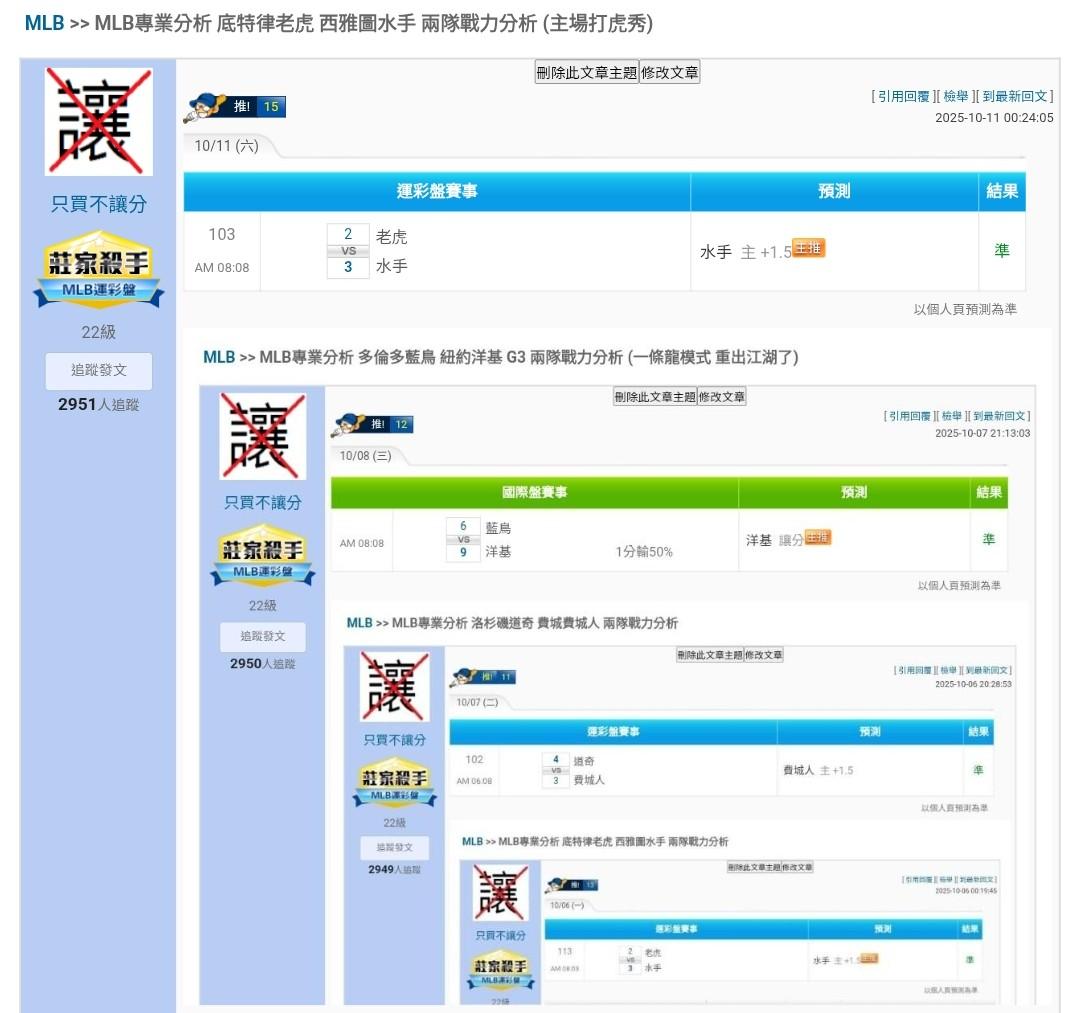Screen dimensions: 1080x1013
Task: Click the 1分輸50% handicap text
Action: click(x=644, y=552)
